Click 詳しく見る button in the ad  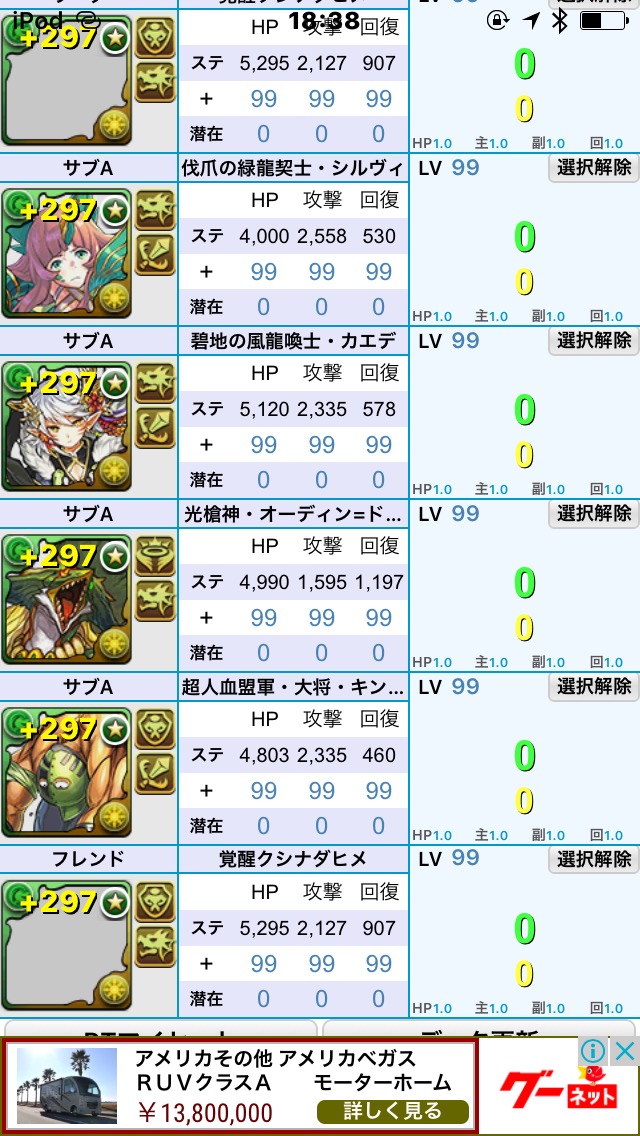click(x=393, y=1110)
